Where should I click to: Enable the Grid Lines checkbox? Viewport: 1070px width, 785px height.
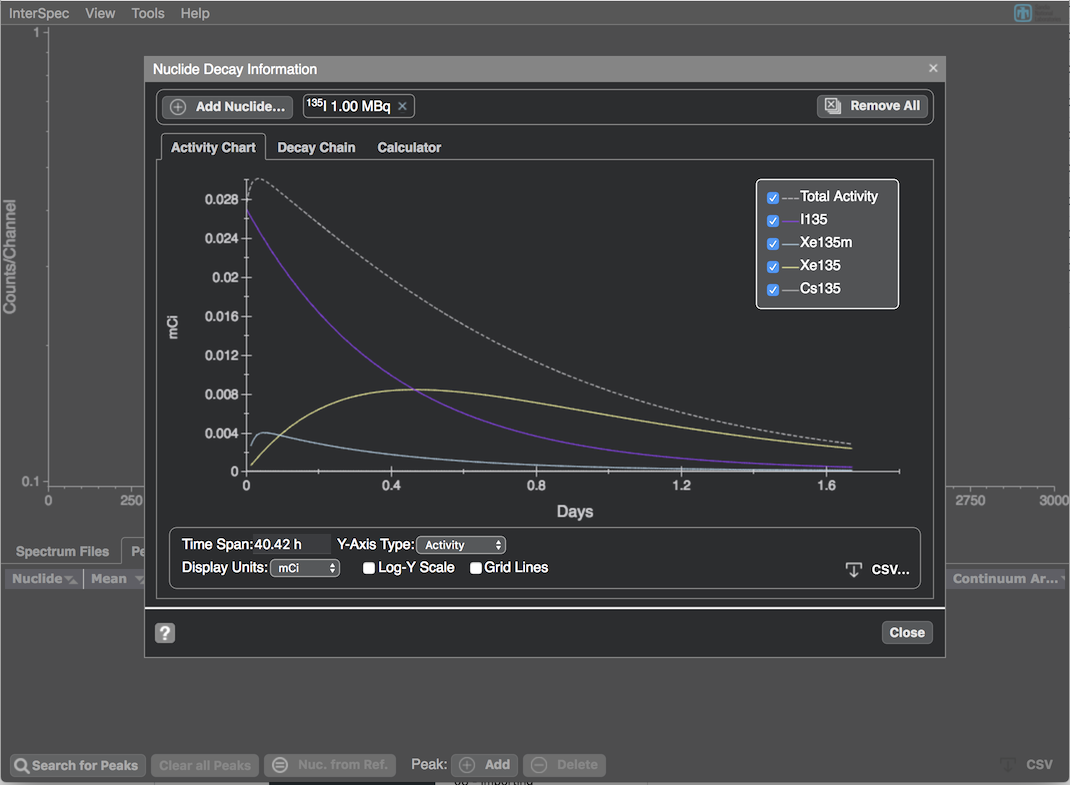[476, 568]
